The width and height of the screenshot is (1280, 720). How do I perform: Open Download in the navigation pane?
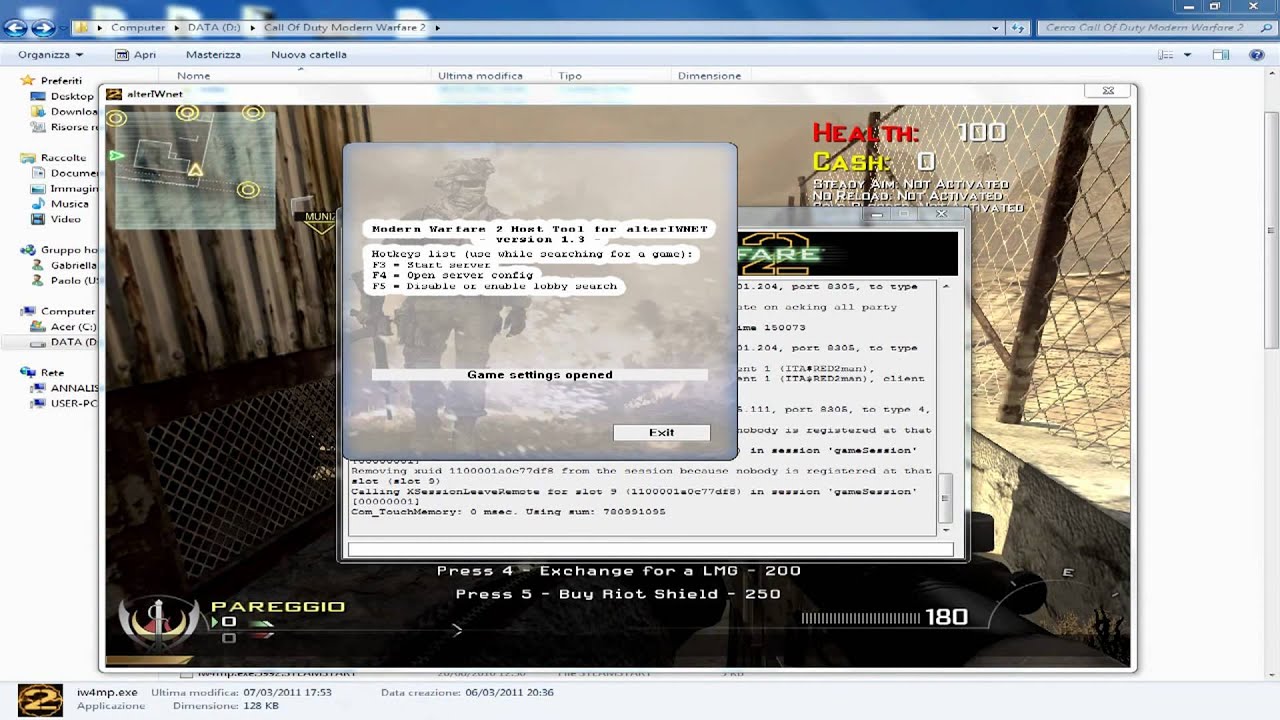66,112
